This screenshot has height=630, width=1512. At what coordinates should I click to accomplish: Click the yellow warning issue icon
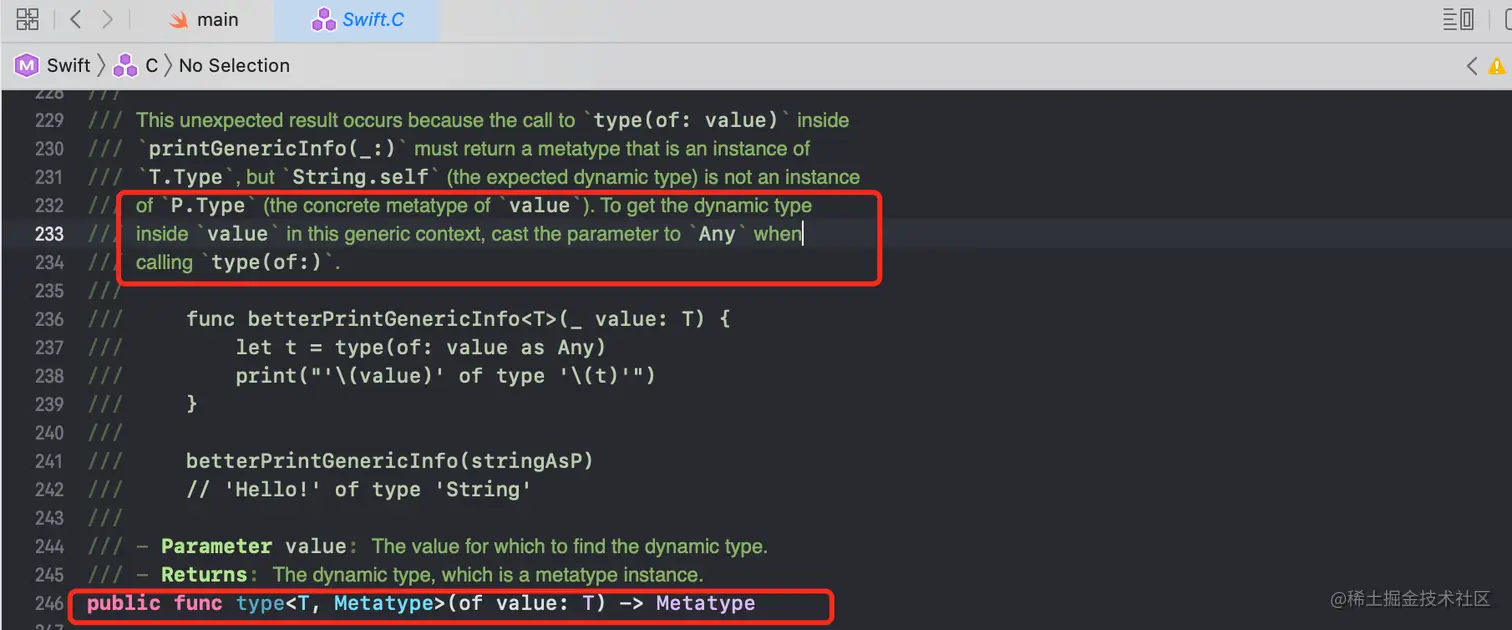(x=1497, y=66)
